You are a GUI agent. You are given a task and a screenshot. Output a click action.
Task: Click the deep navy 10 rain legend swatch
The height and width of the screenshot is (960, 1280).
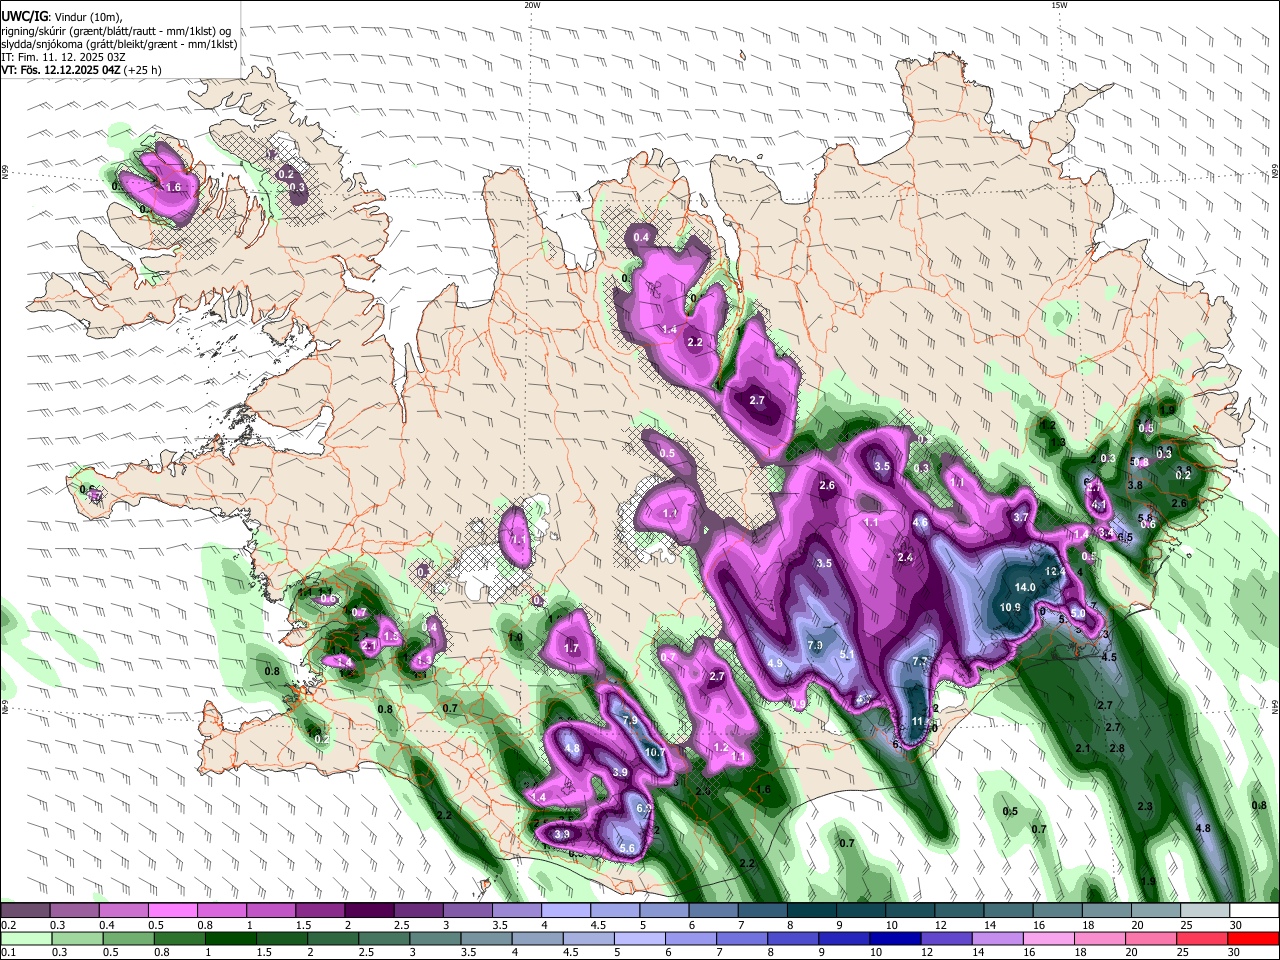[x=894, y=938]
